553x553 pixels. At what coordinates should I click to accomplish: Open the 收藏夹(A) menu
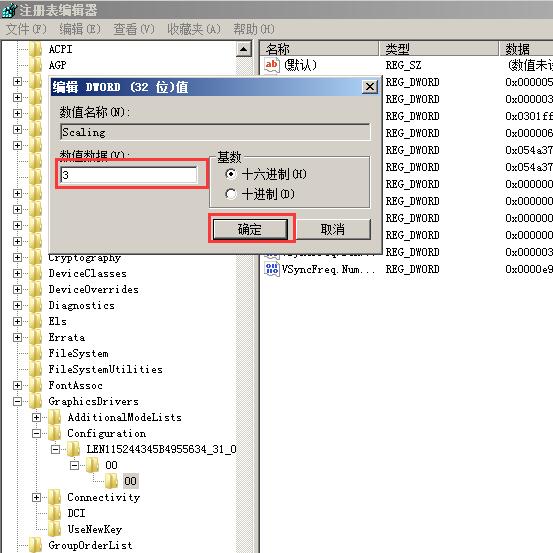click(x=194, y=29)
